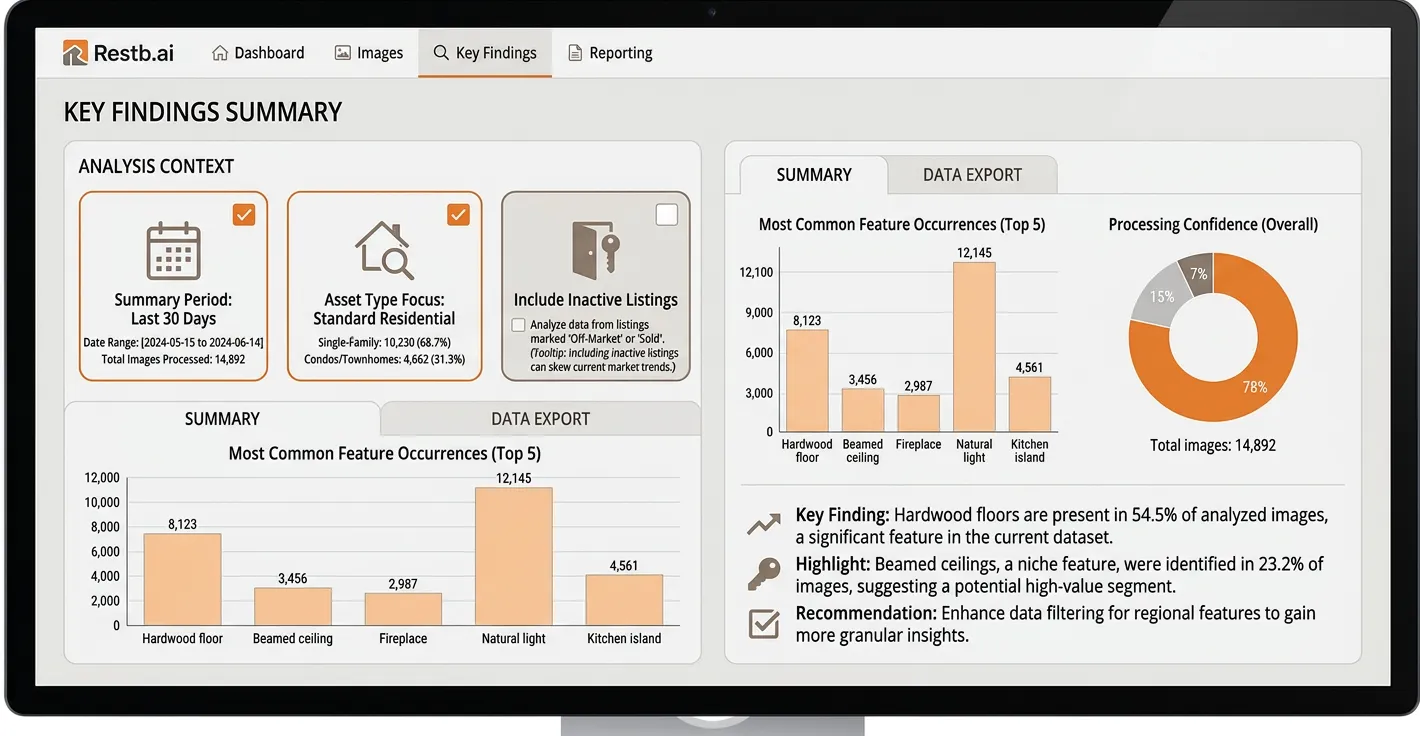
Task: Select the Reporting document icon
Action: click(575, 52)
